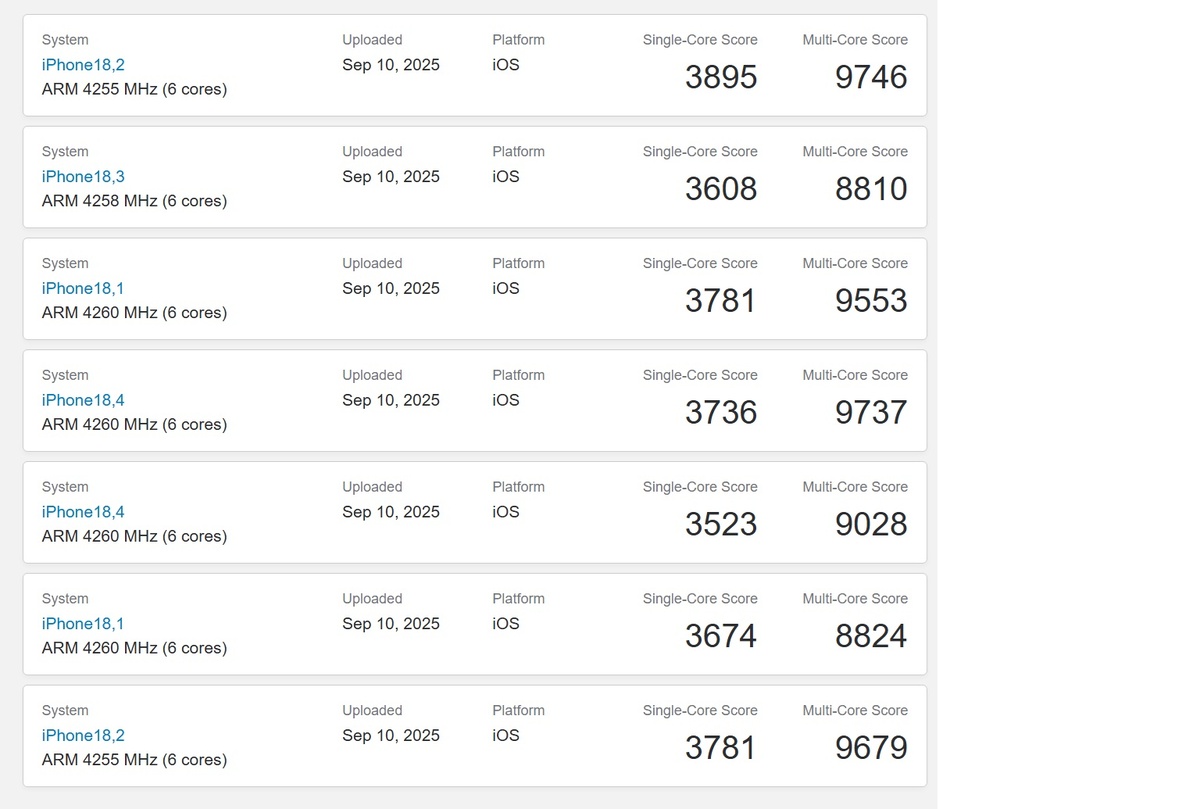
Task: Select the iPhone18,4 link in the fifth result
Action: 83,512
